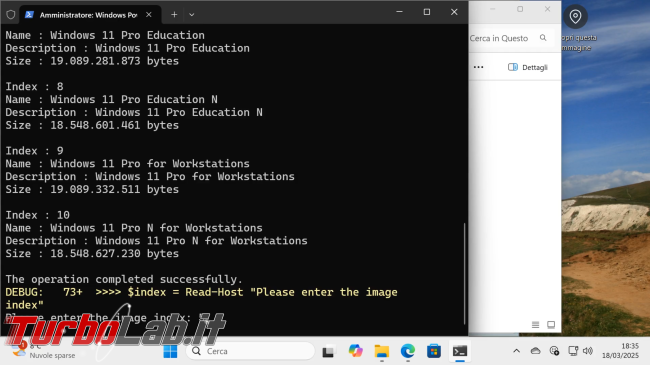This screenshot has width=650, height=365.
Task: Click the PowerShell icon on the tab
Action: (29, 15)
